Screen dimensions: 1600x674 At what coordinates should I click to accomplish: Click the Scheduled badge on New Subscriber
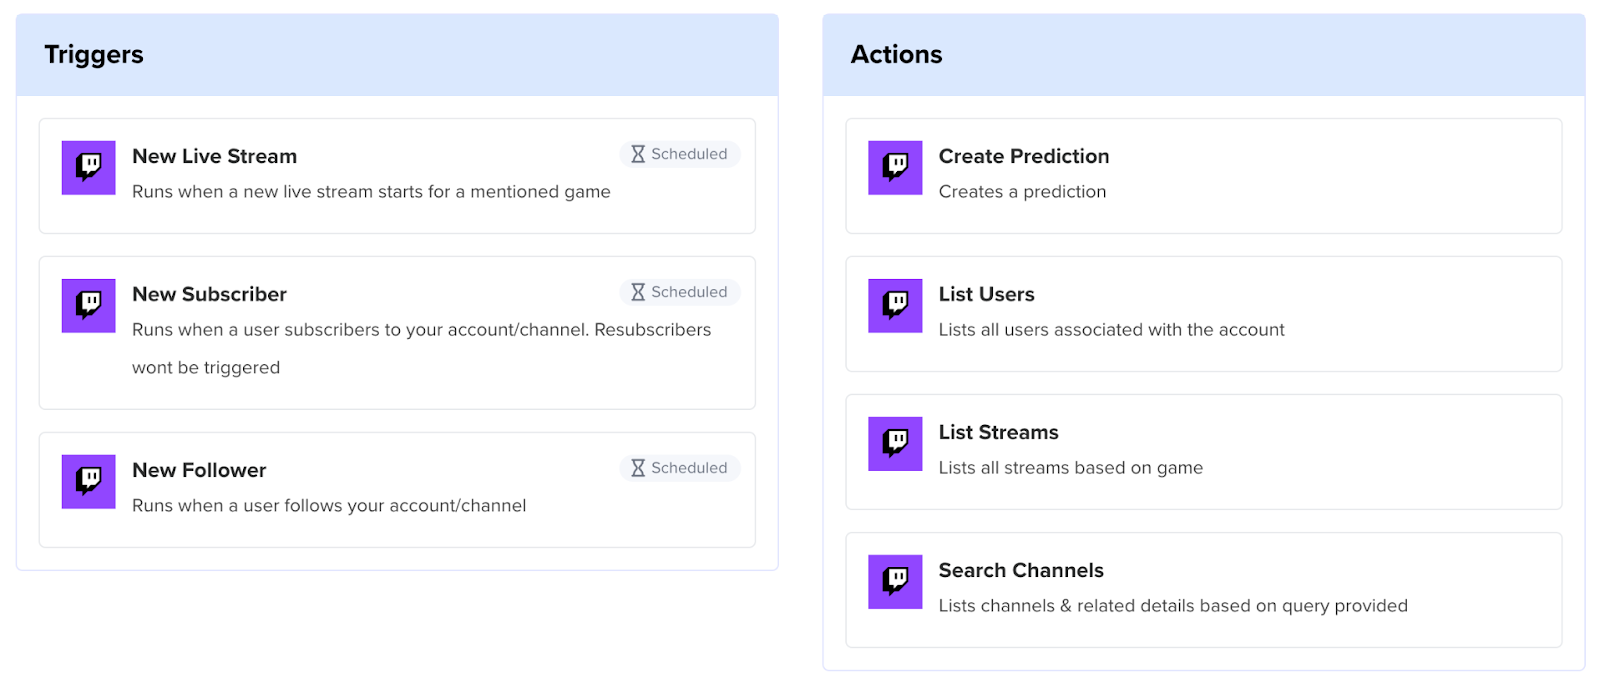coord(680,292)
